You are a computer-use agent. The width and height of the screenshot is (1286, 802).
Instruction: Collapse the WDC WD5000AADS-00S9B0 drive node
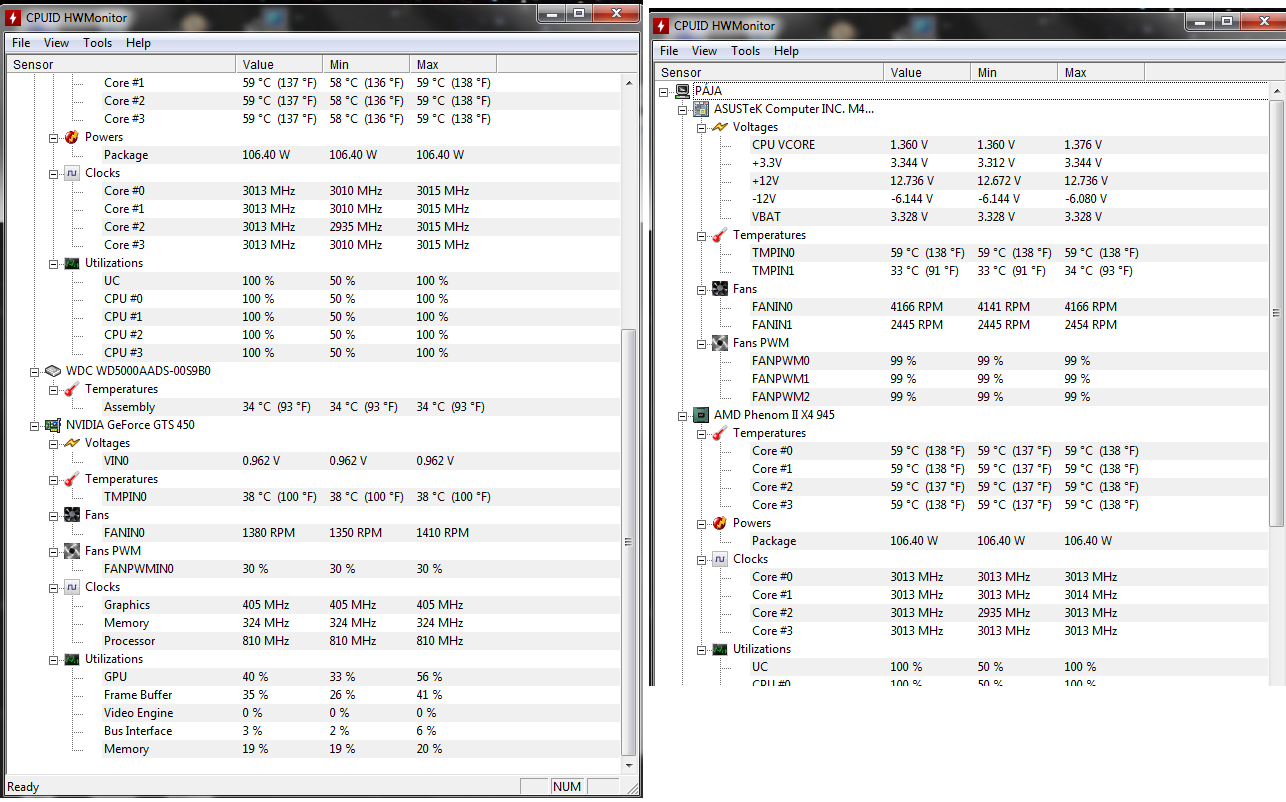pos(36,371)
